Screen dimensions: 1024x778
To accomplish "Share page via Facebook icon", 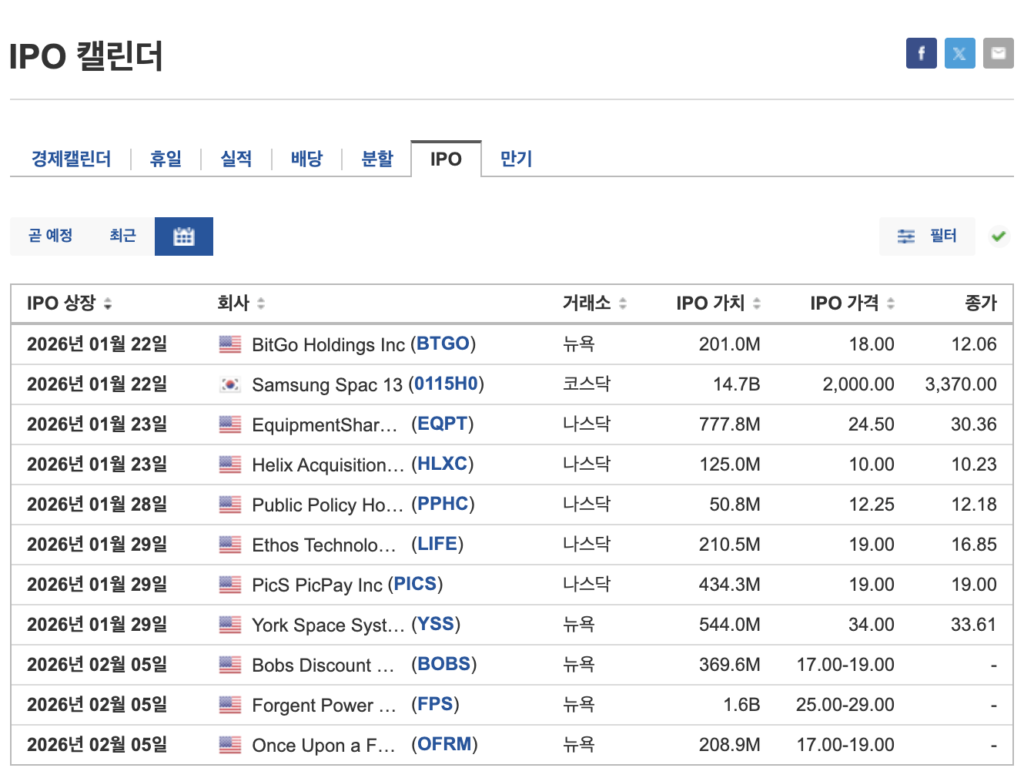I will tap(921, 53).
